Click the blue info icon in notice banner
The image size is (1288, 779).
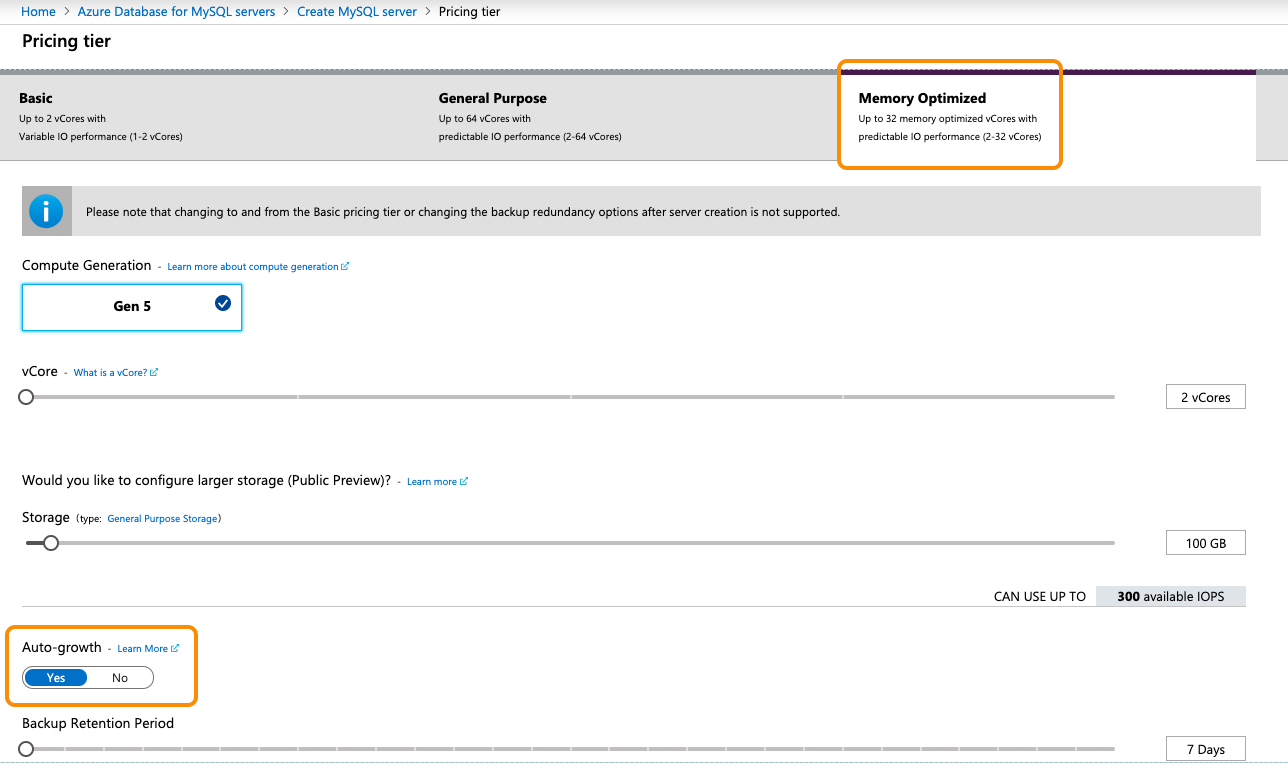click(46, 211)
